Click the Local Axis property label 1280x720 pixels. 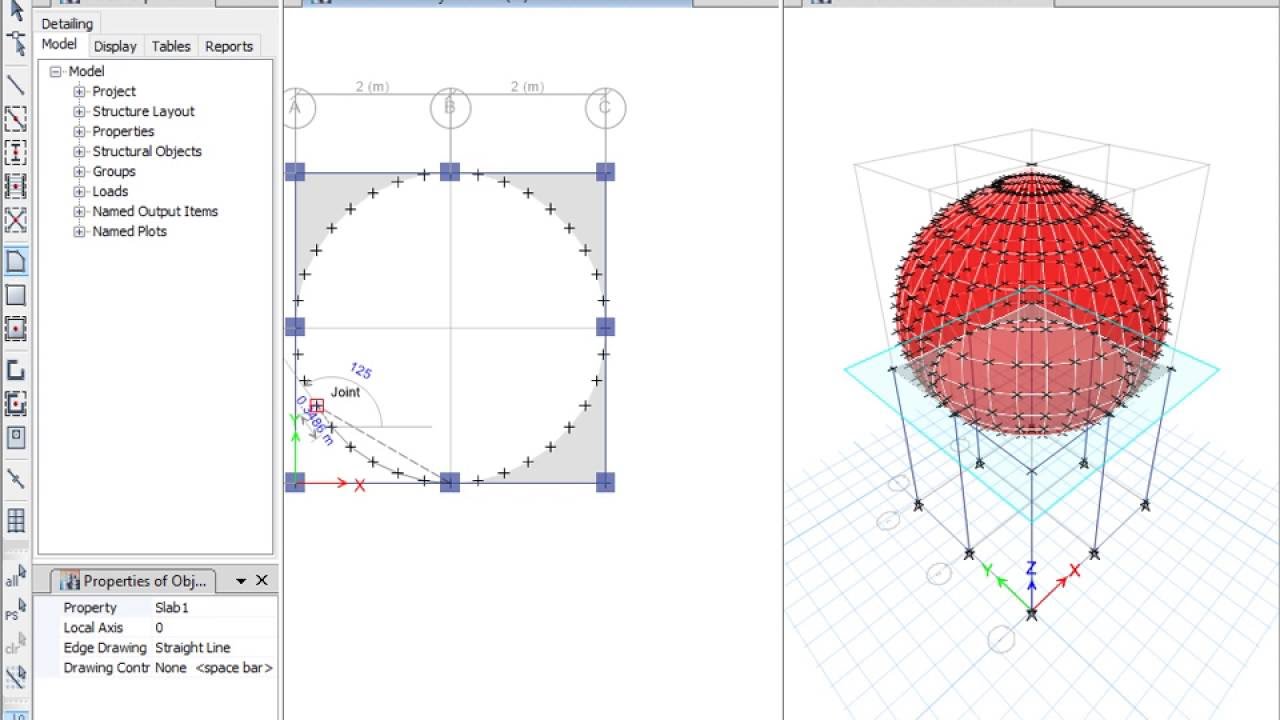click(93, 628)
